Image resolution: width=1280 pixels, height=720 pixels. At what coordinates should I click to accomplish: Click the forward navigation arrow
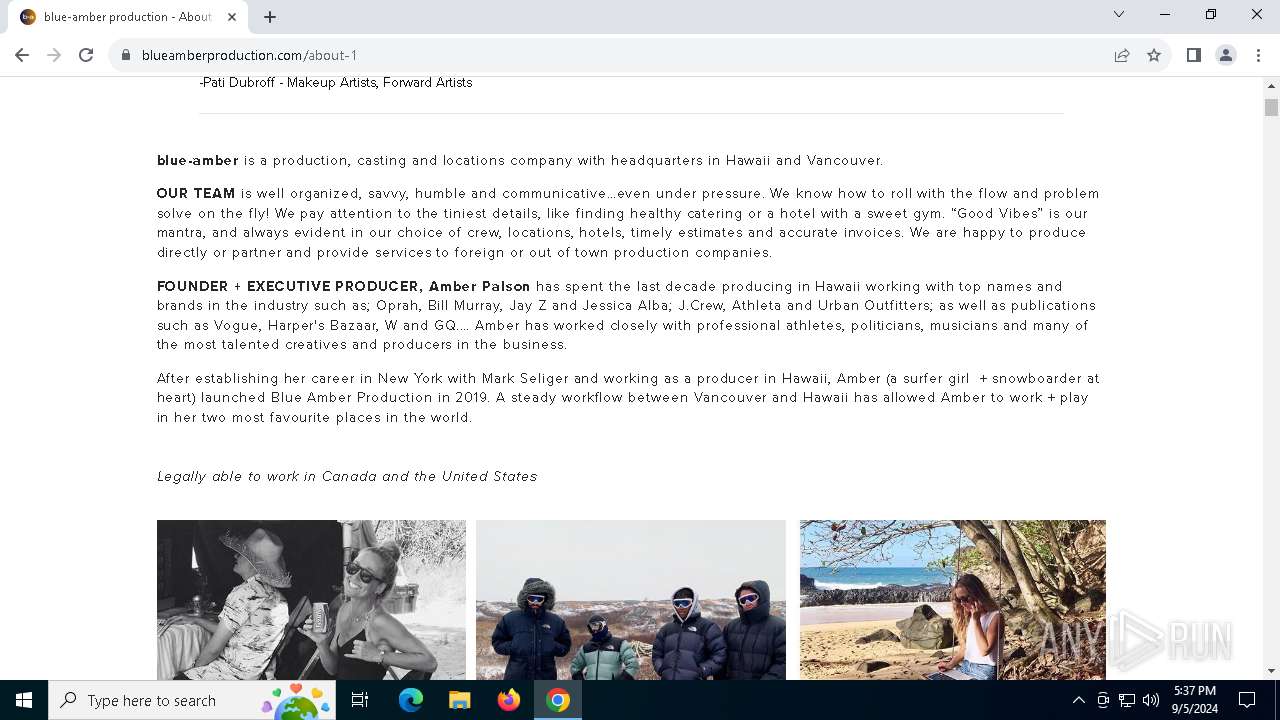point(54,55)
